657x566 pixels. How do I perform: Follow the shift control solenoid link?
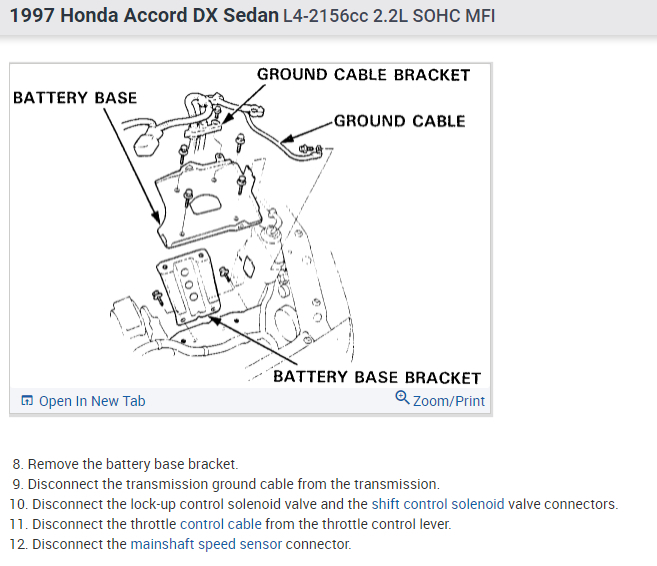click(438, 504)
